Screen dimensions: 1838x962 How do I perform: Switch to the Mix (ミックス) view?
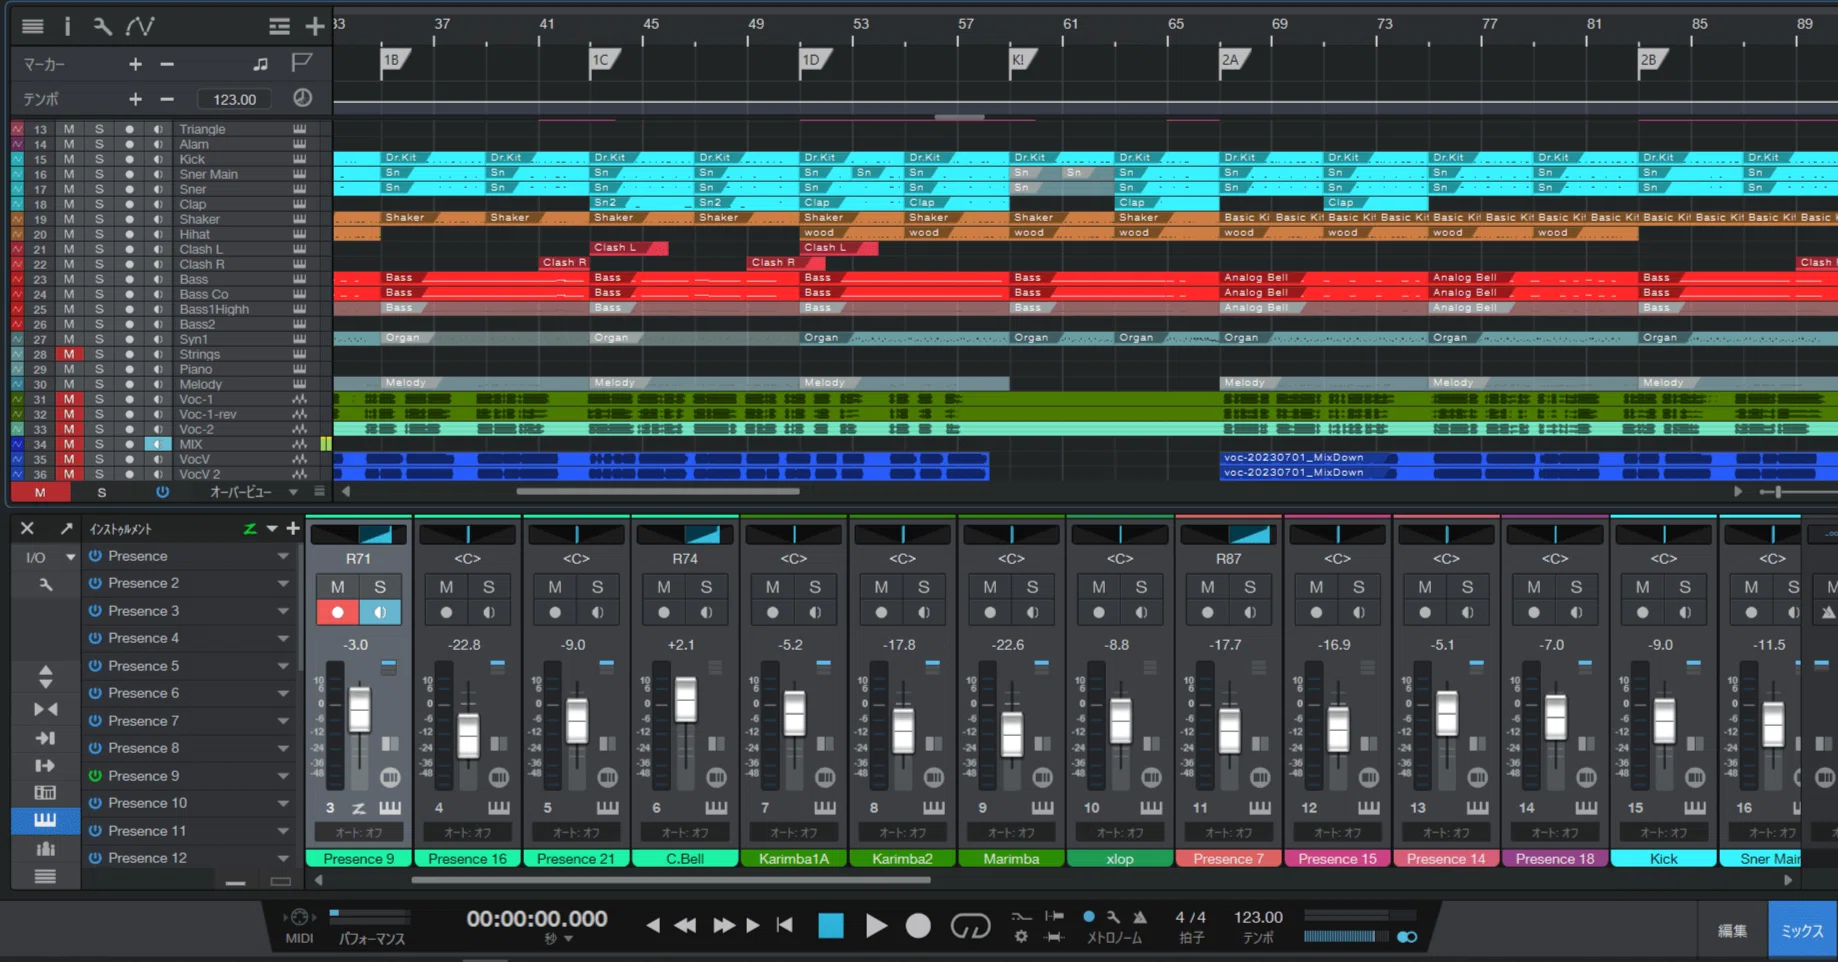(x=1802, y=931)
